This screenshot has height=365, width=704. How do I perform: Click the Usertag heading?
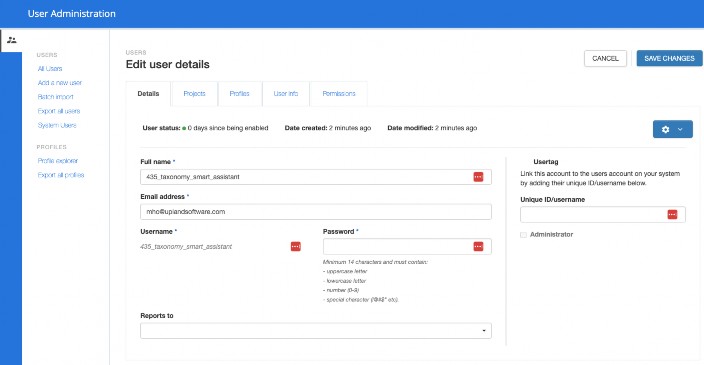pyautogui.click(x=546, y=162)
